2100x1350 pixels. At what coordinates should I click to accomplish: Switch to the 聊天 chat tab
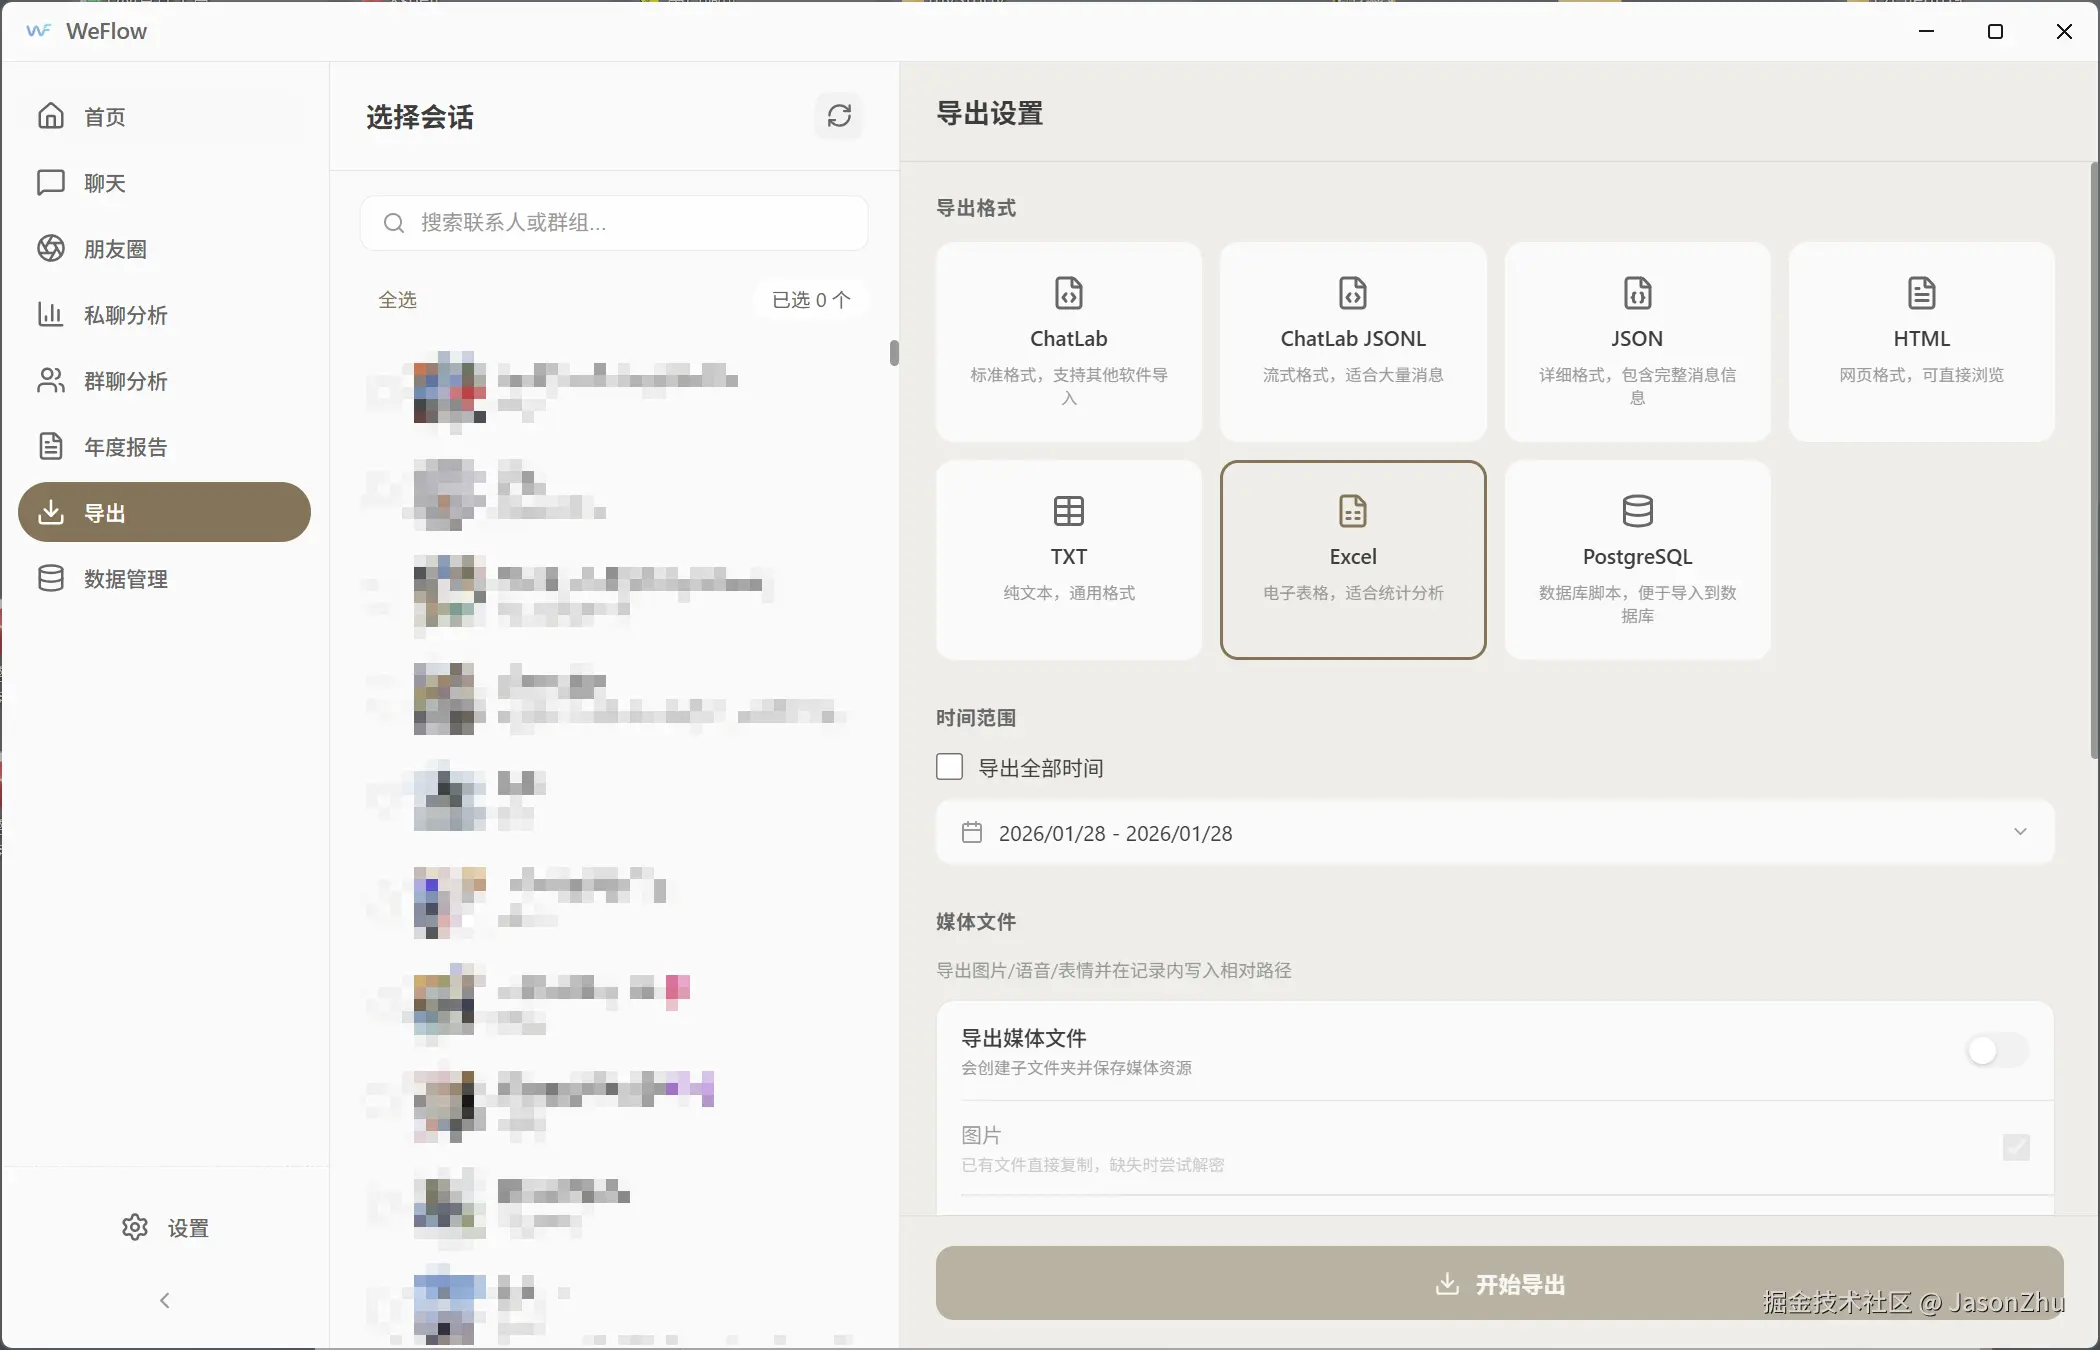pyautogui.click(x=104, y=183)
